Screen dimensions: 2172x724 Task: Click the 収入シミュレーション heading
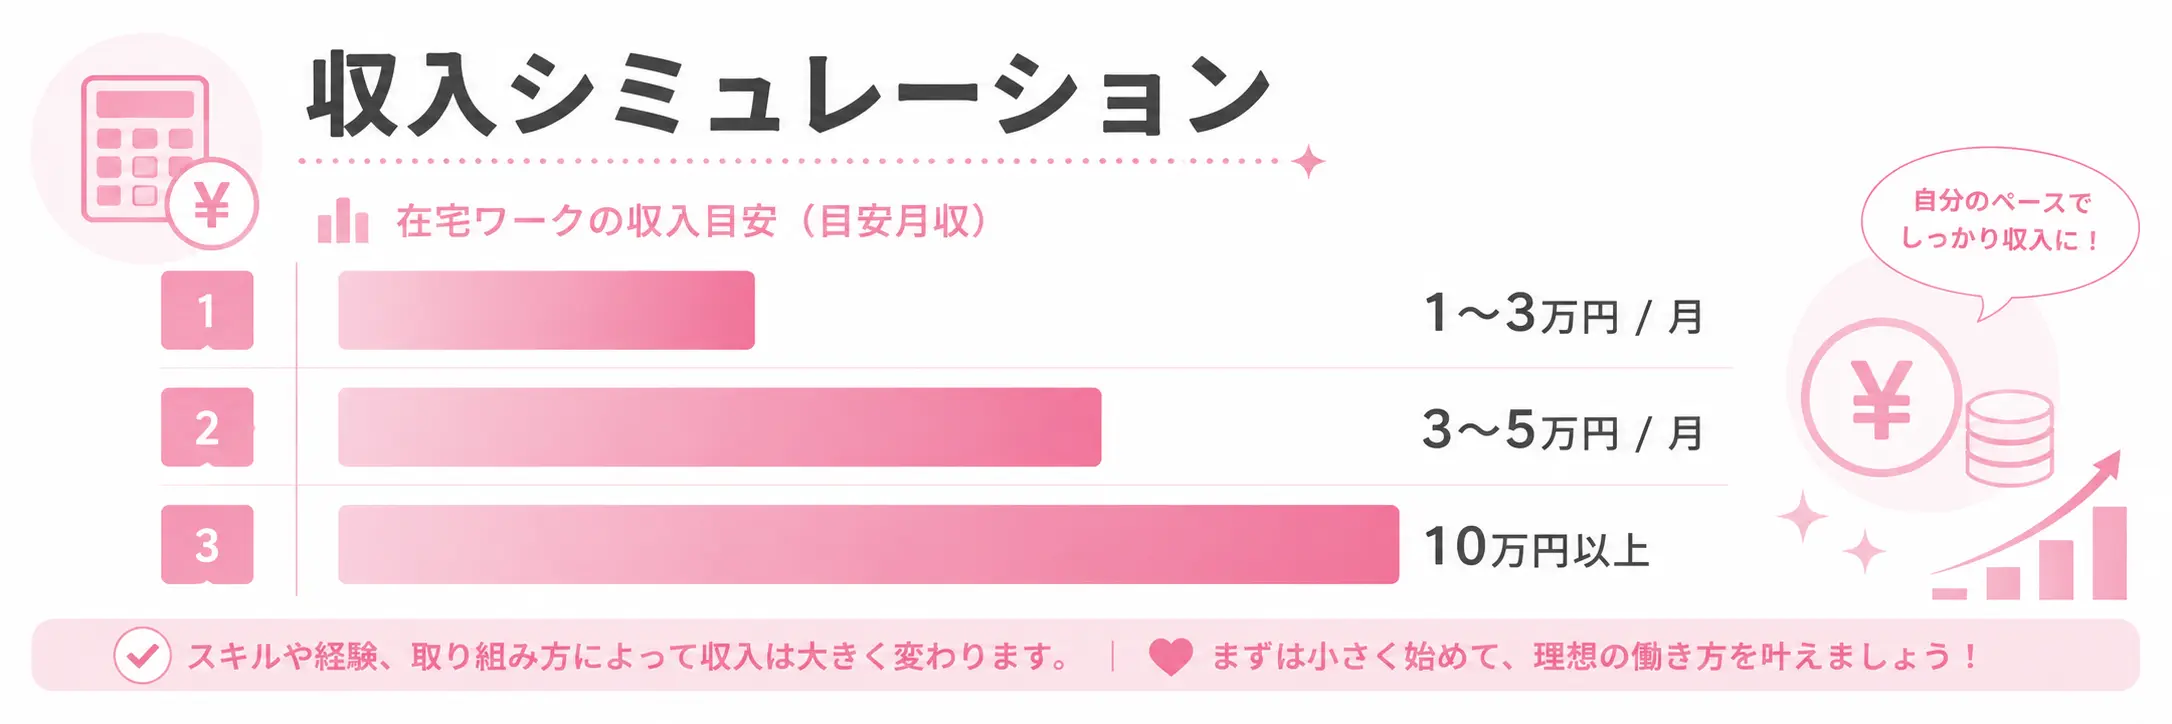tap(787, 94)
